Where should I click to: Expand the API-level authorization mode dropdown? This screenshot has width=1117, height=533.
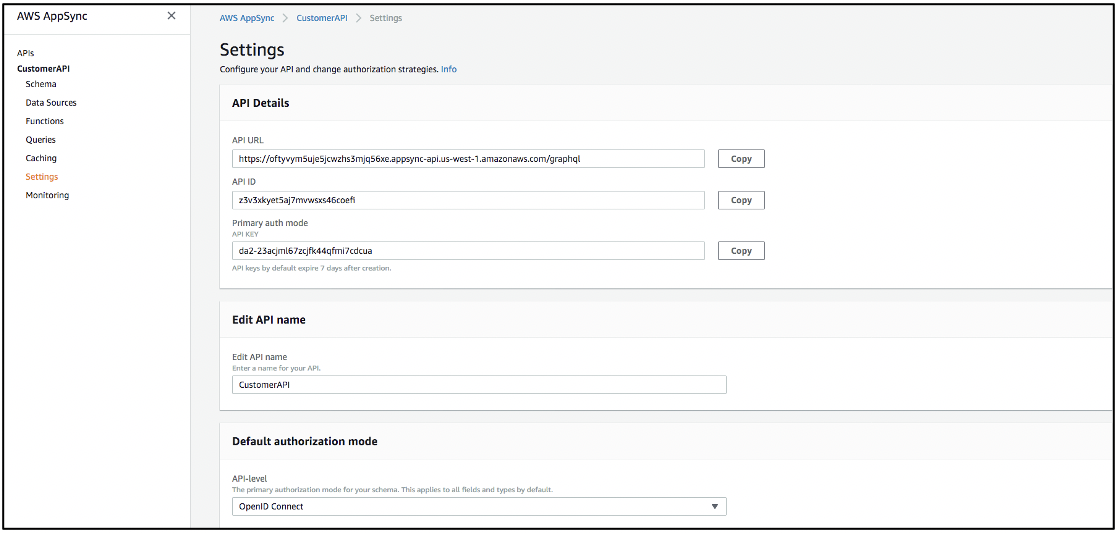479,506
